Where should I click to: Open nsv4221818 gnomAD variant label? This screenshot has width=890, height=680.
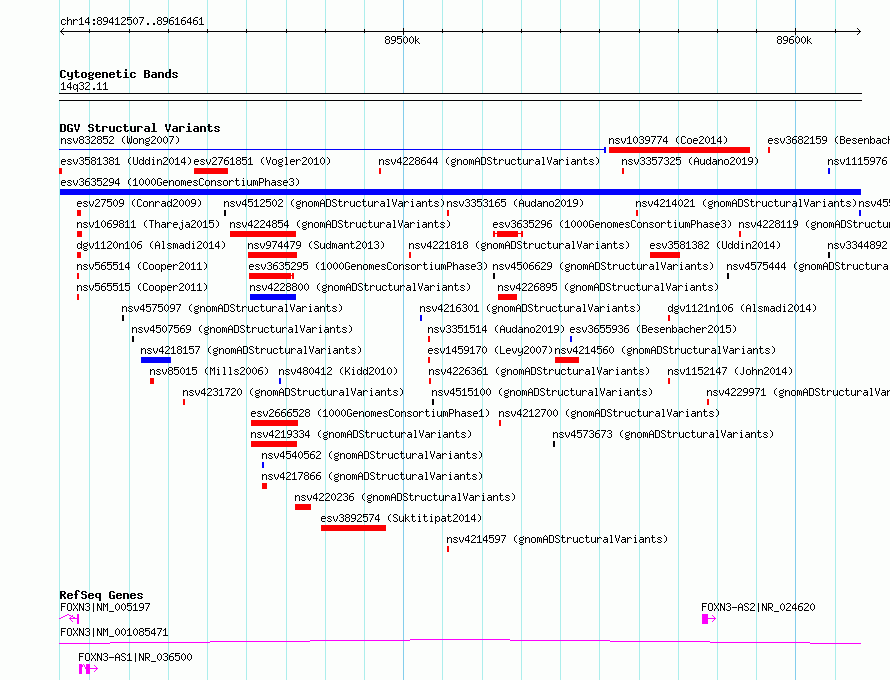[x=519, y=245]
